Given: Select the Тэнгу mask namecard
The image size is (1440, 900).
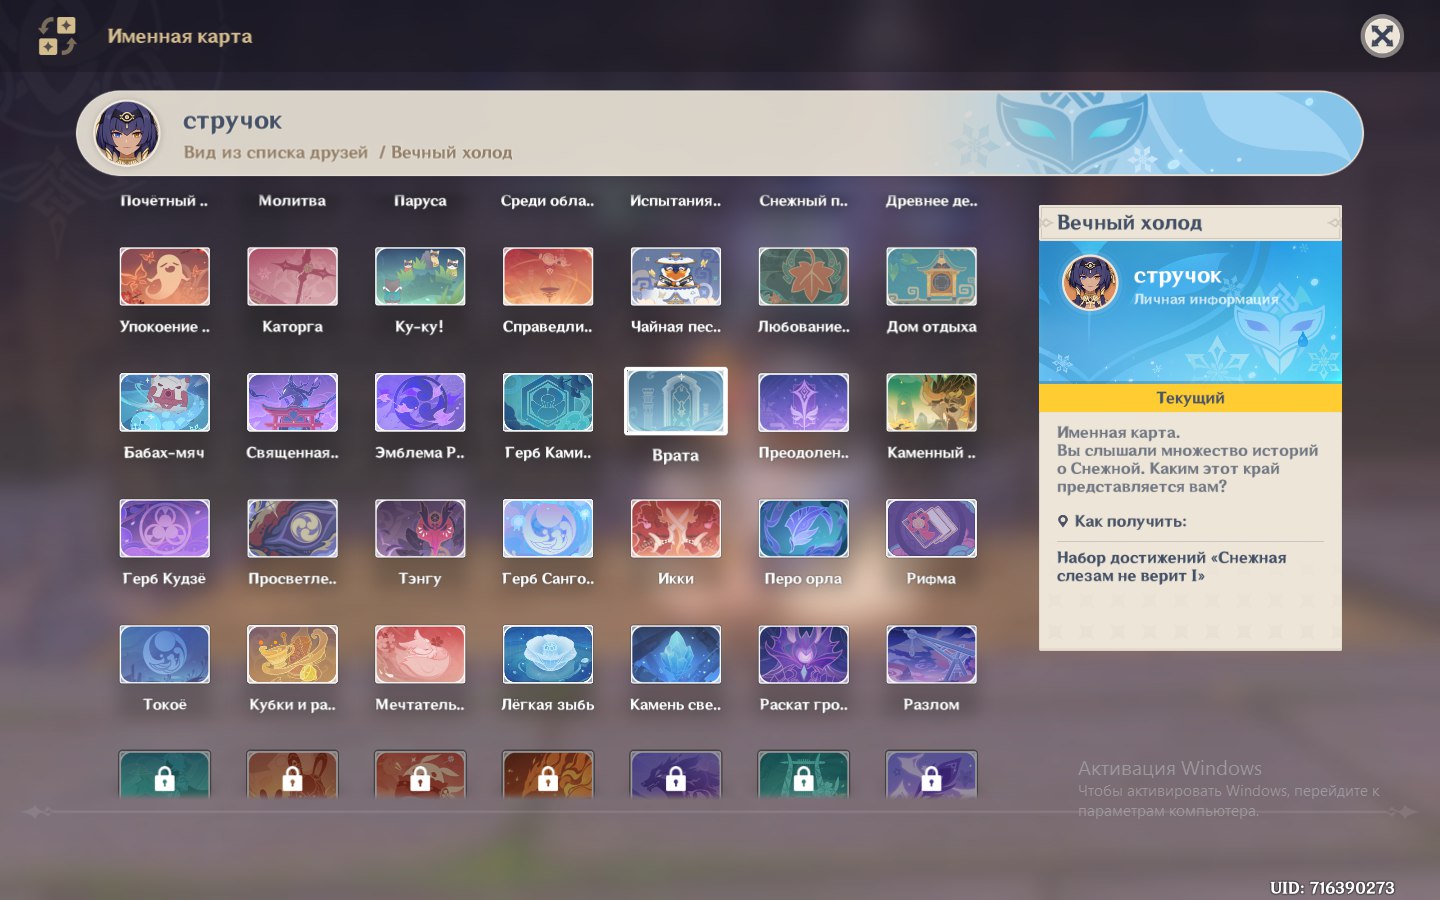Looking at the screenshot, I should (x=420, y=529).
